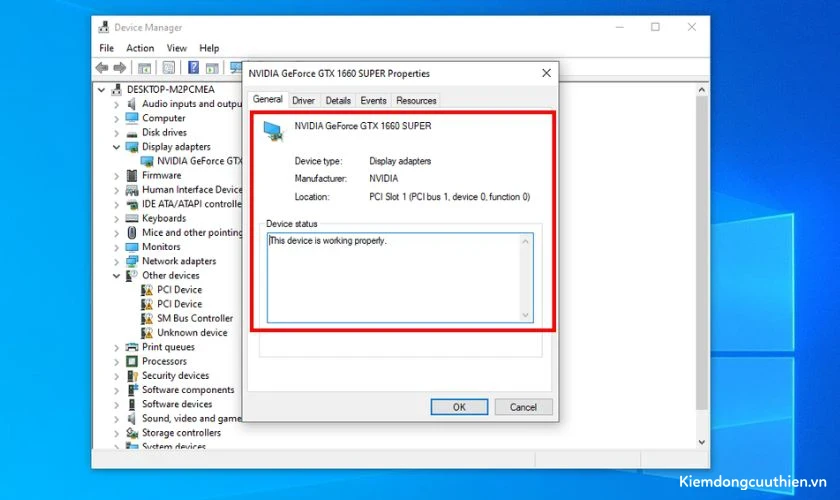Select the SM Bus Controller entry

(x=195, y=318)
